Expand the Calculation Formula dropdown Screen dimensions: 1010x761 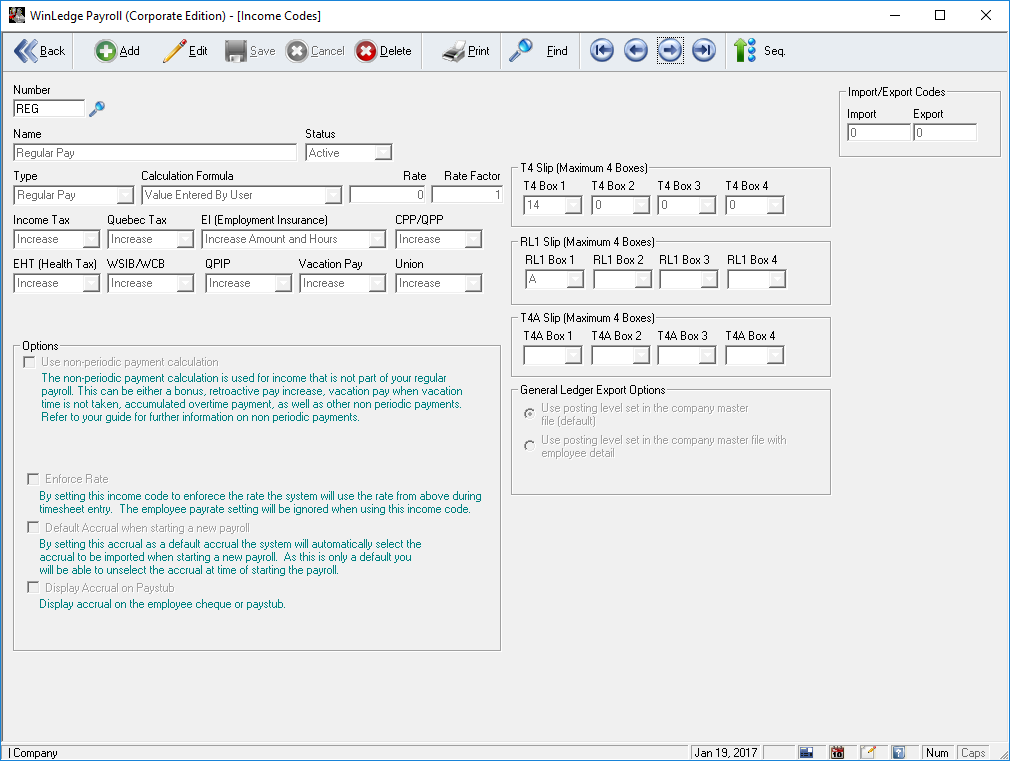(x=333, y=195)
